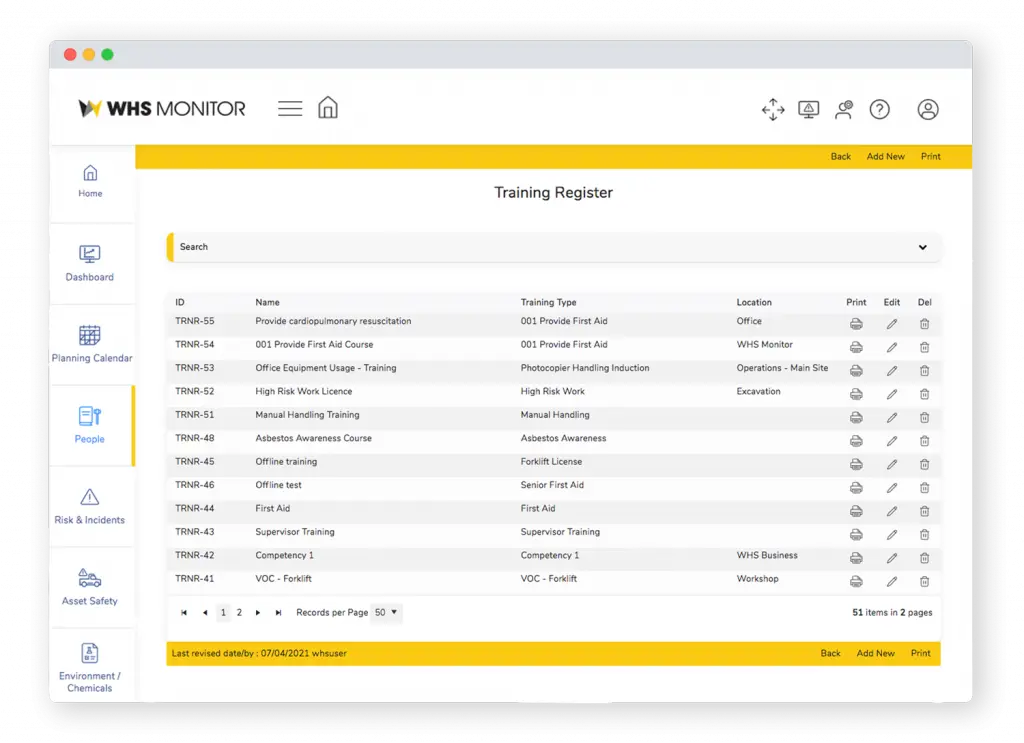The image size is (1024, 743).
Task: Select Home from the left sidebar
Action: coord(89,180)
